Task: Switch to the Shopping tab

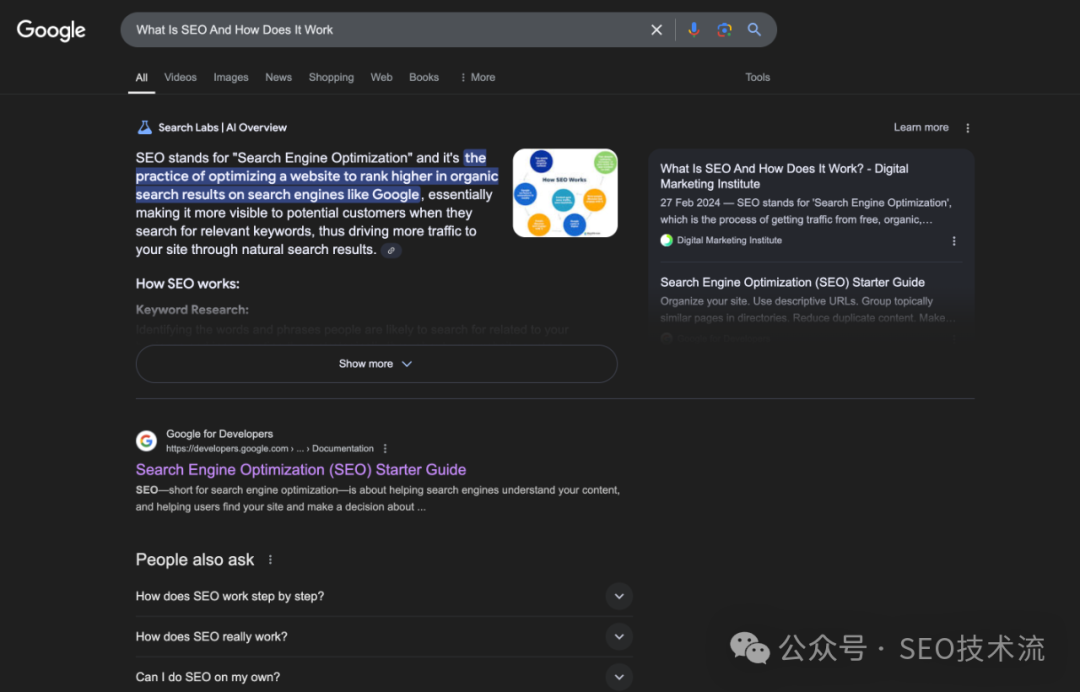Action: pos(331,77)
